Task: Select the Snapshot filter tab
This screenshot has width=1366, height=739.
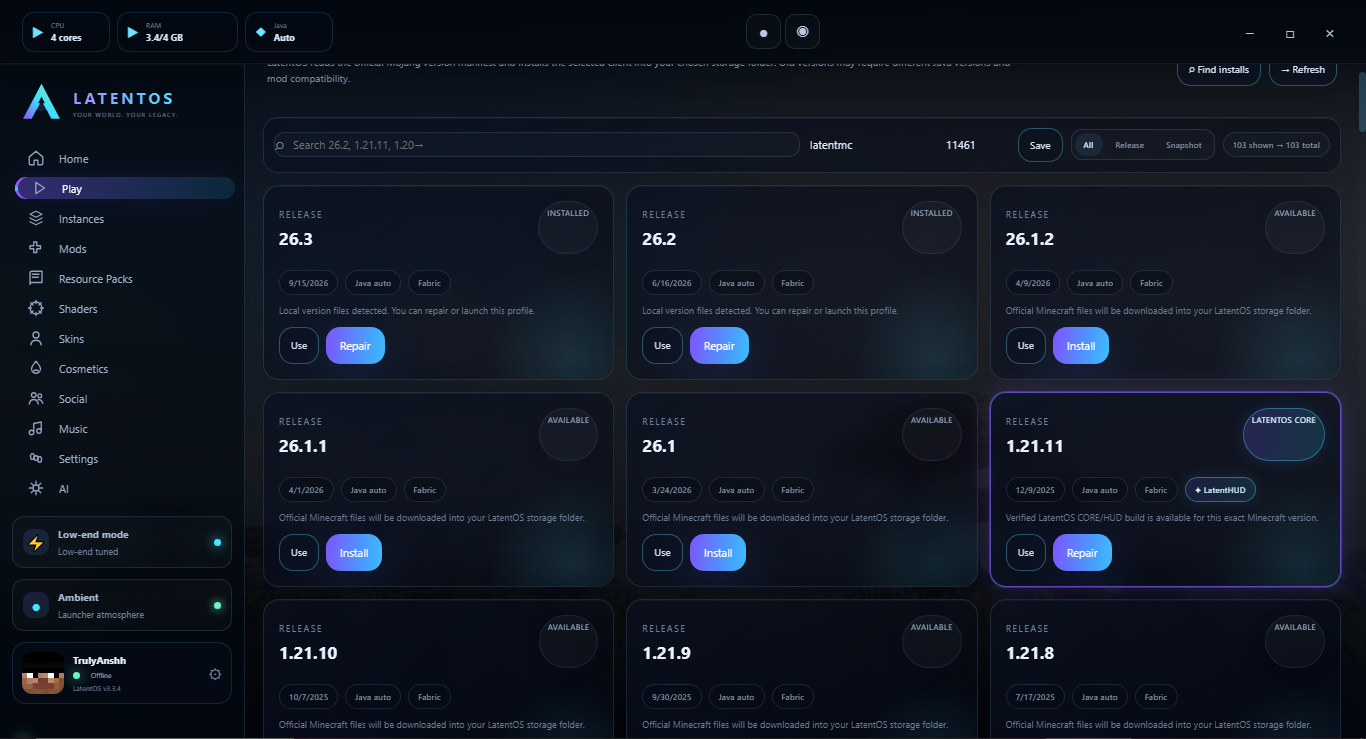Action: click(1183, 145)
